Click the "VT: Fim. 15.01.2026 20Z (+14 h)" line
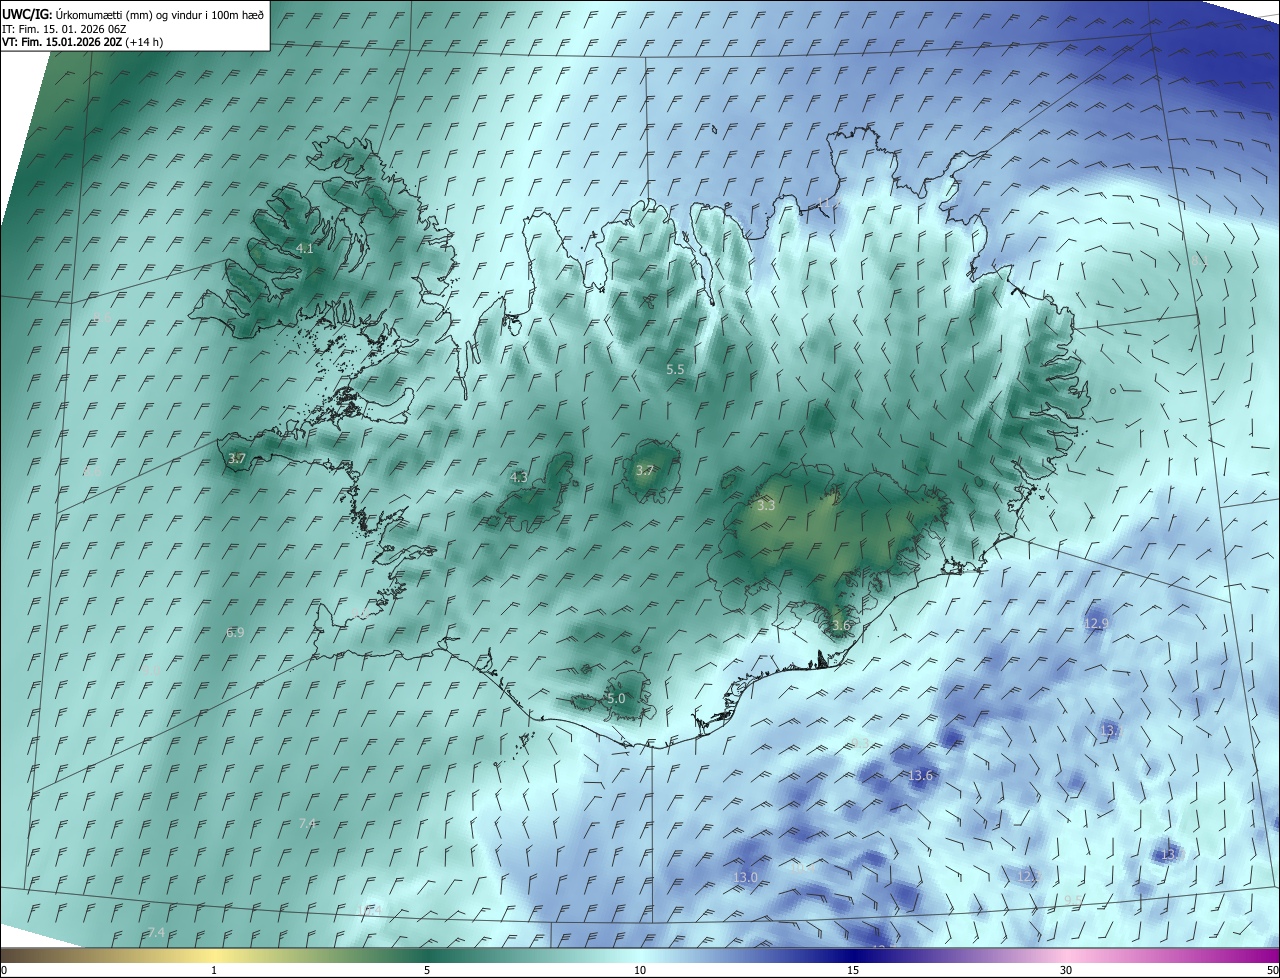 click(83, 42)
